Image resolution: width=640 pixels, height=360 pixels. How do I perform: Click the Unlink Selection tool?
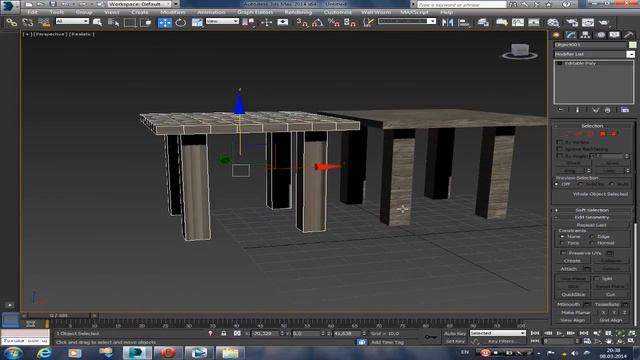click(x=28, y=22)
